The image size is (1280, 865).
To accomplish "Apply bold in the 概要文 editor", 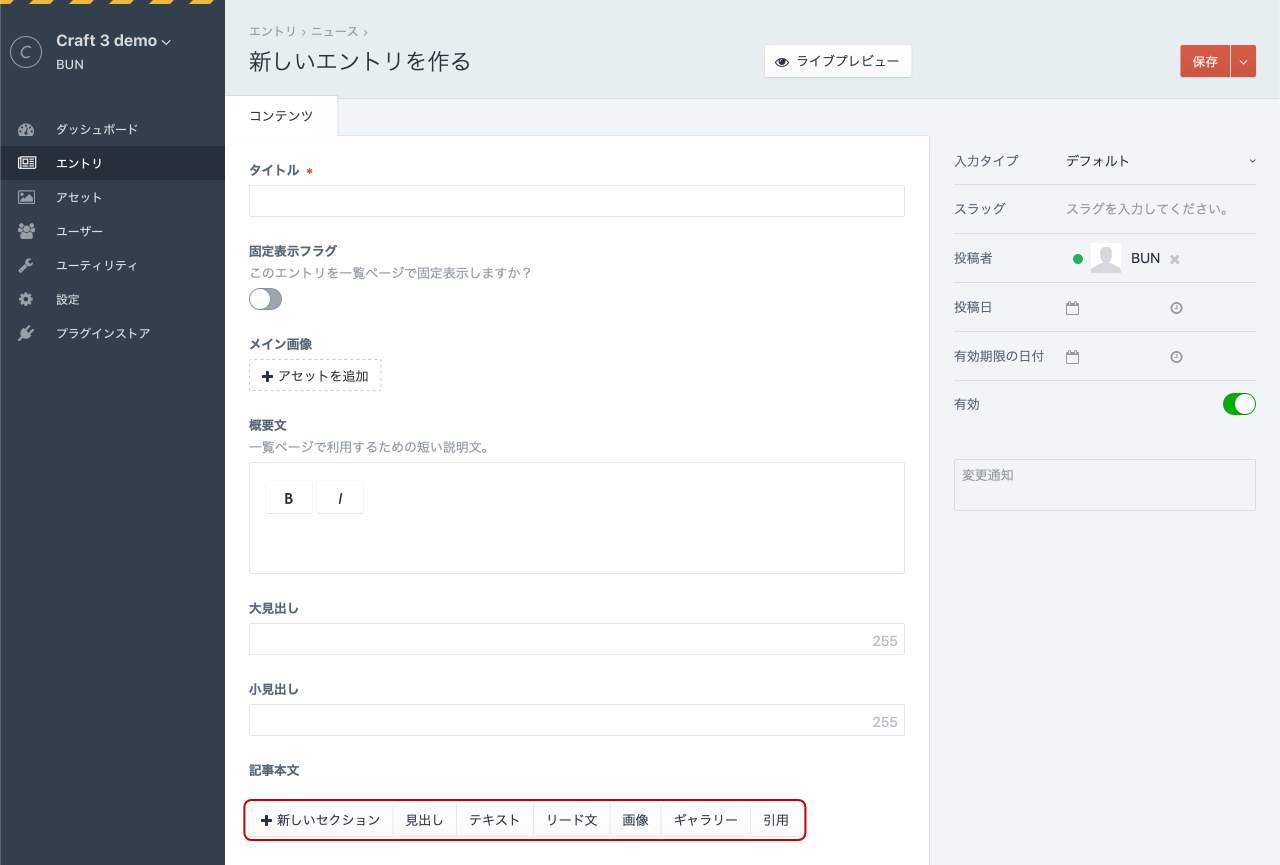I will tap(289, 497).
